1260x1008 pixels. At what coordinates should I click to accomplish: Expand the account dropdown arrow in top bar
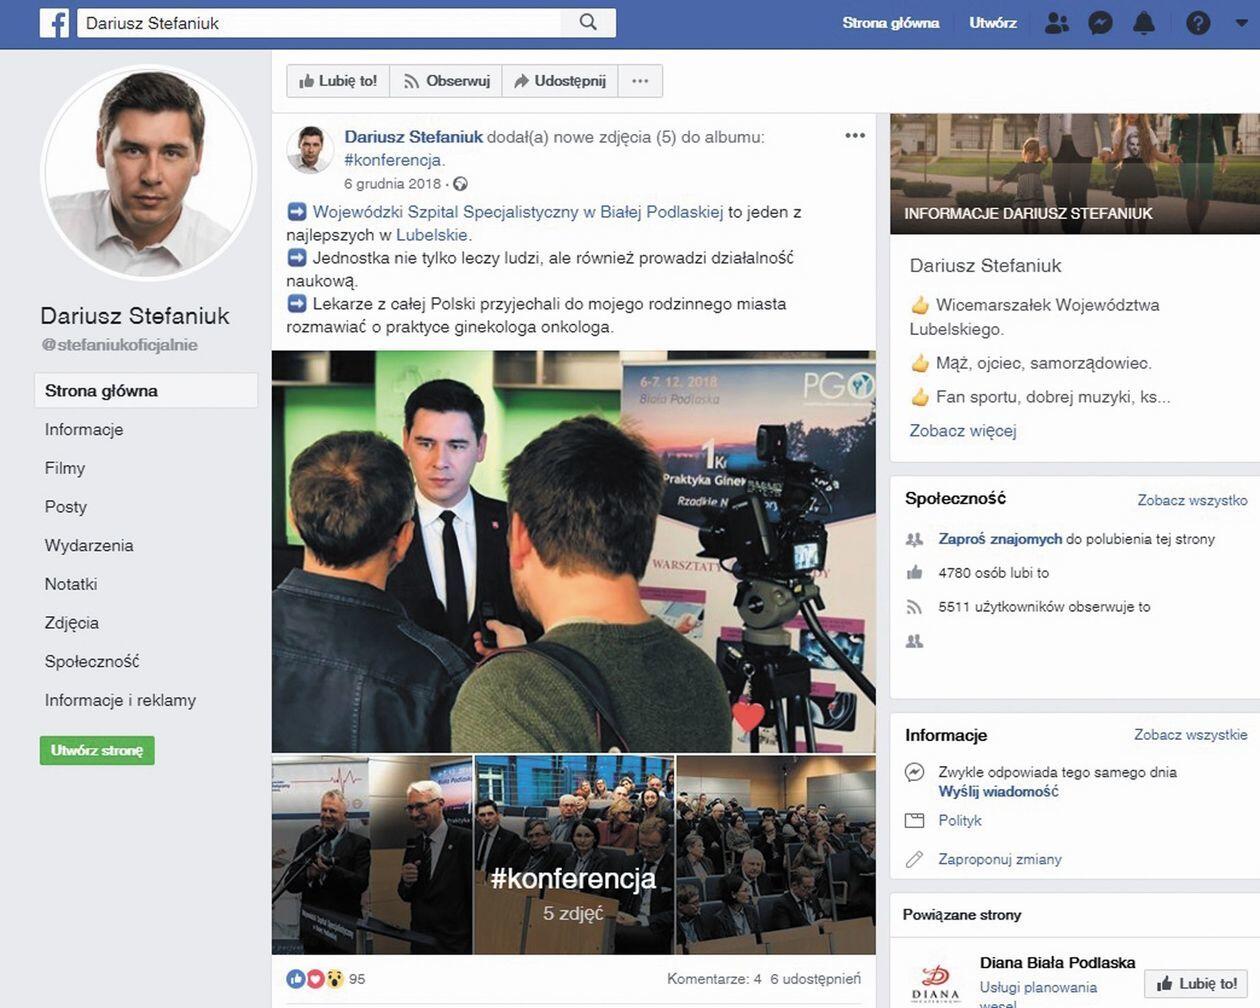1241,23
